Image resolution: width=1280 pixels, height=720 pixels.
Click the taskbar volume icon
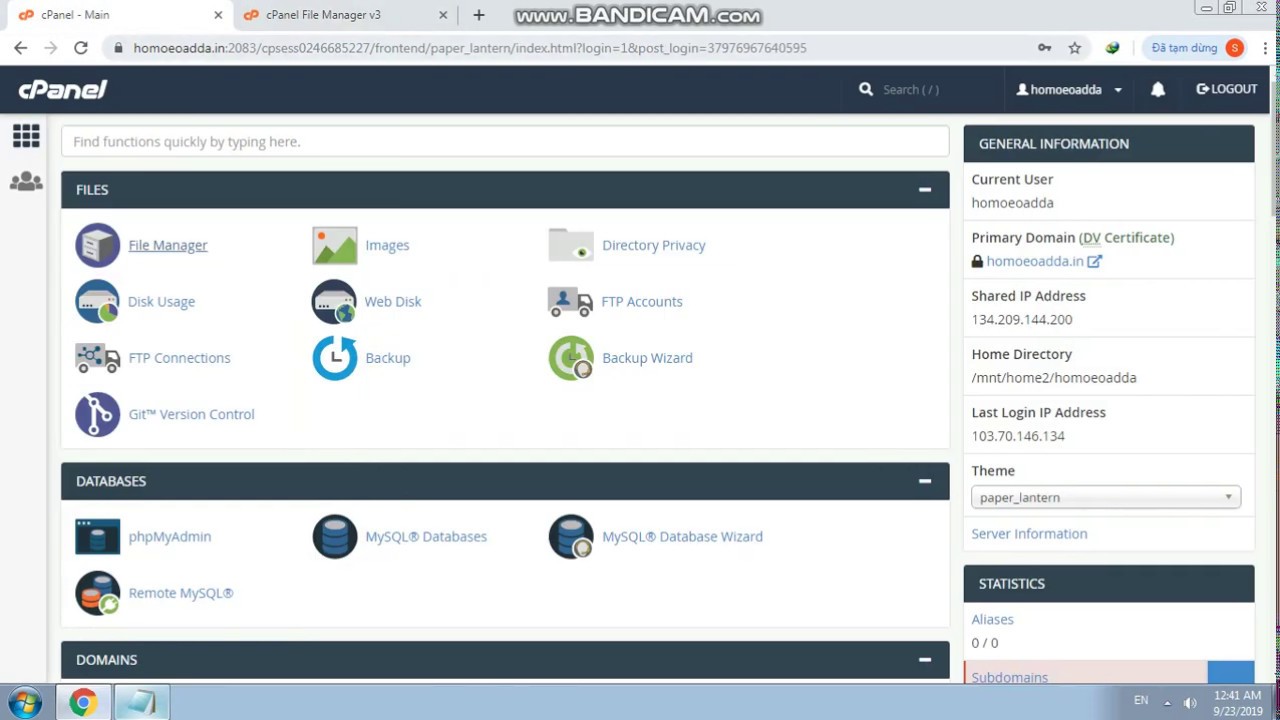(x=1190, y=702)
